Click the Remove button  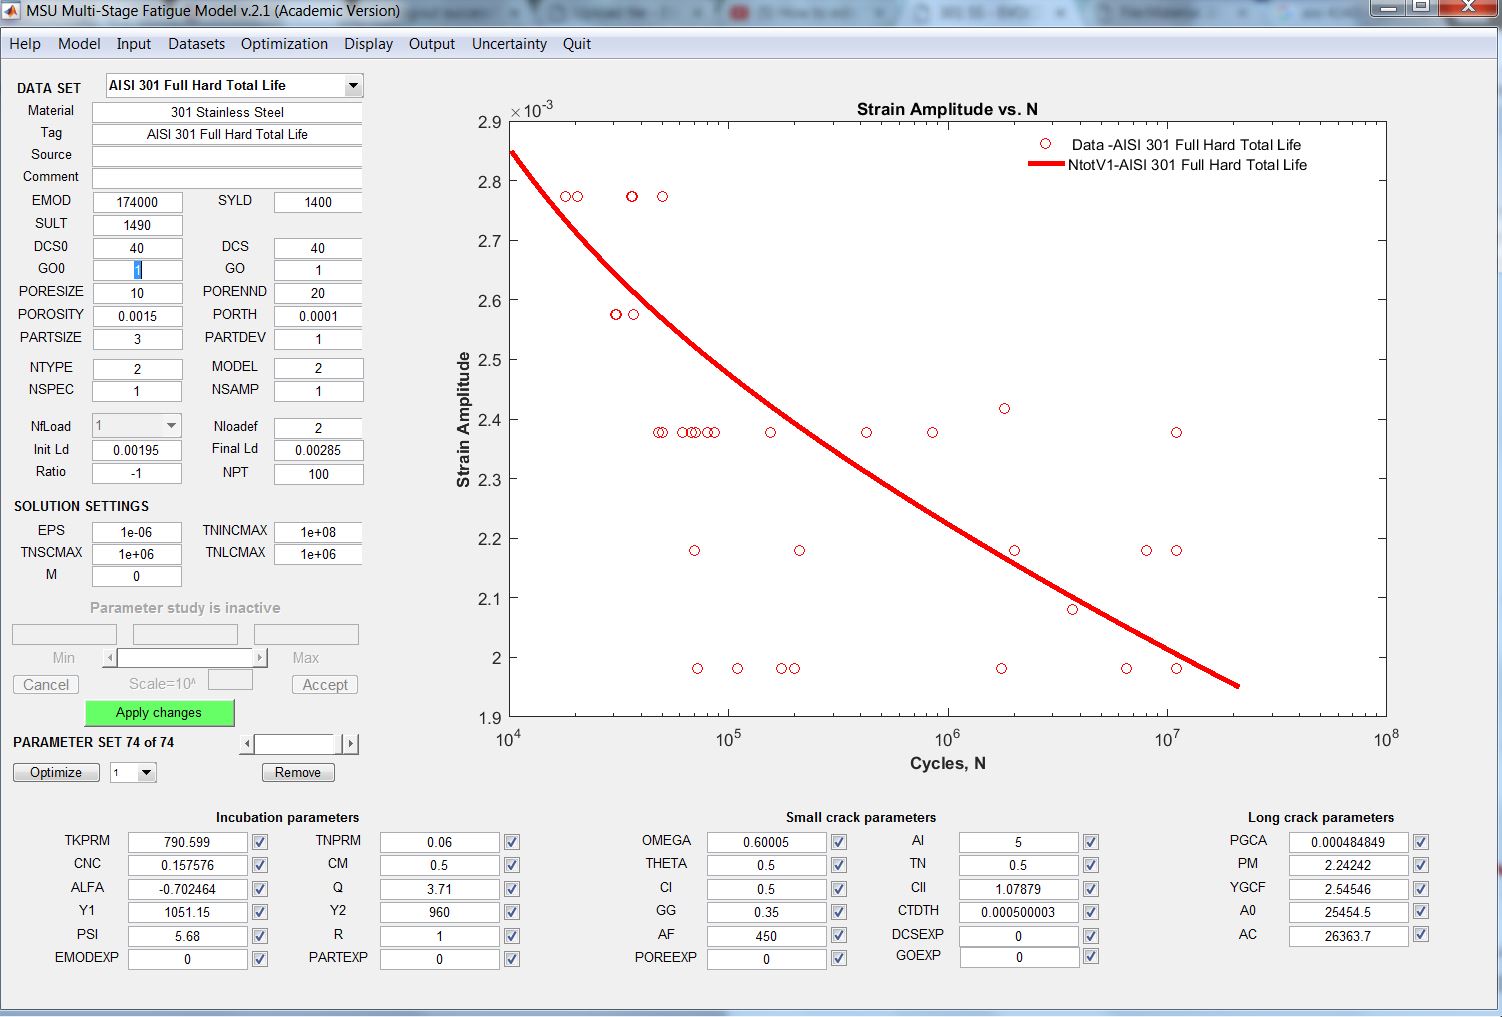298,773
